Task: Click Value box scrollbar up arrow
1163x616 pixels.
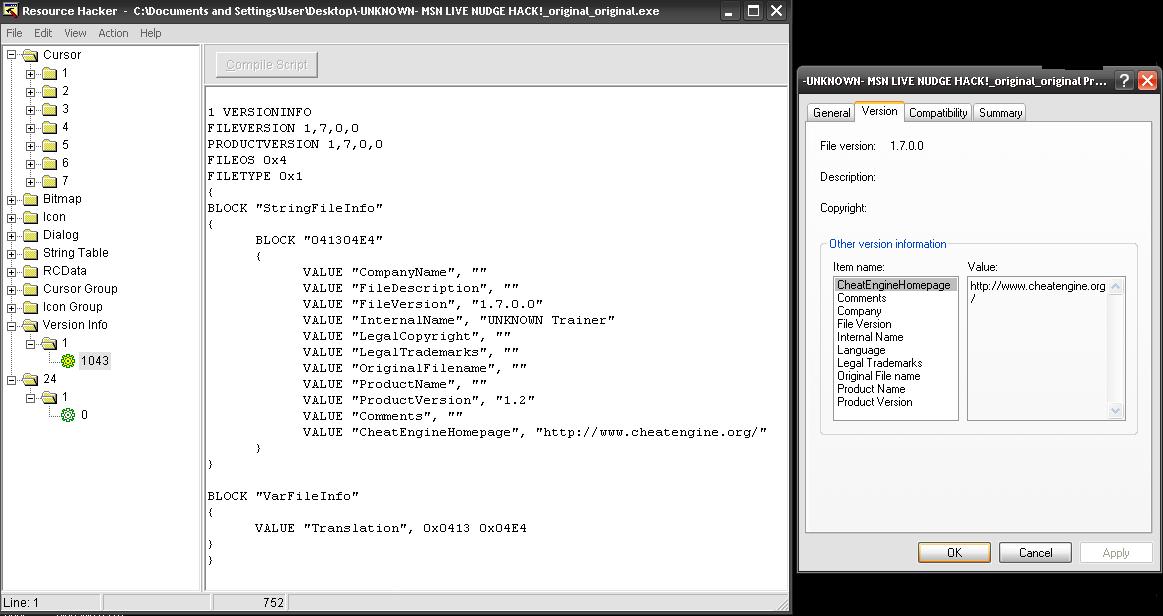Action: pyautogui.click(x=1116, y=285)
